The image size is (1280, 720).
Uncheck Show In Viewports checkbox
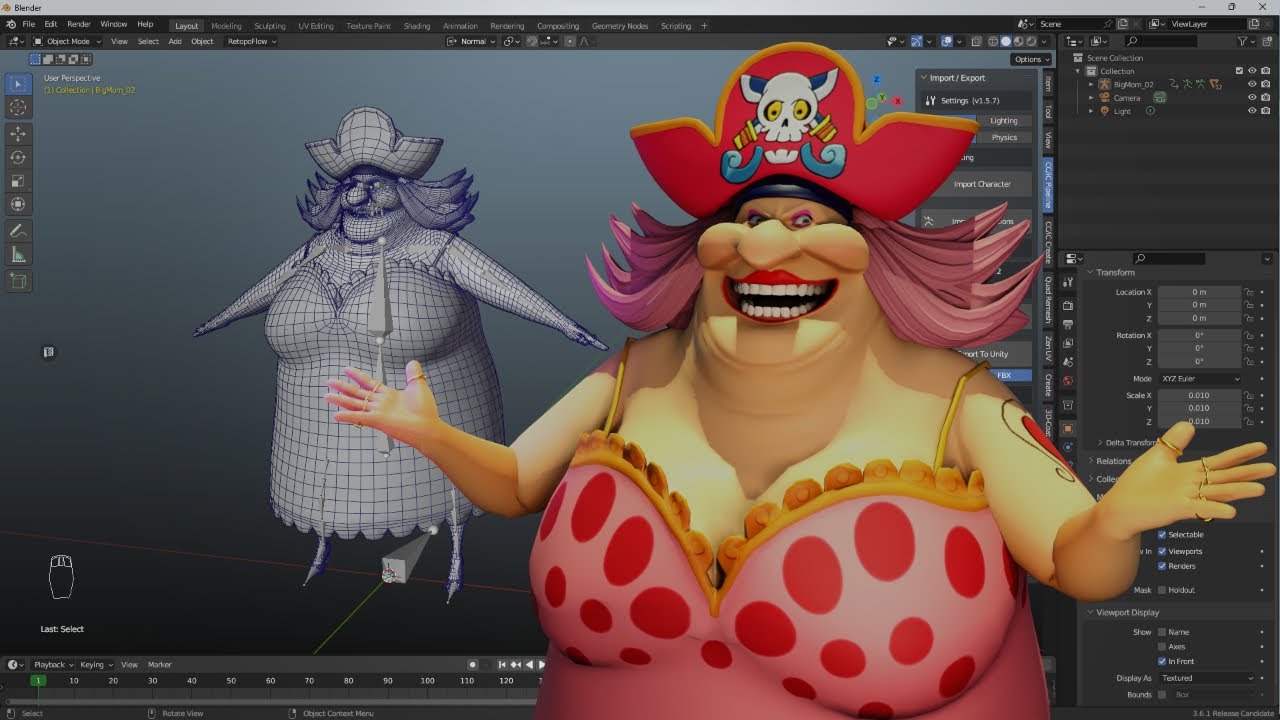(1162, 551)
